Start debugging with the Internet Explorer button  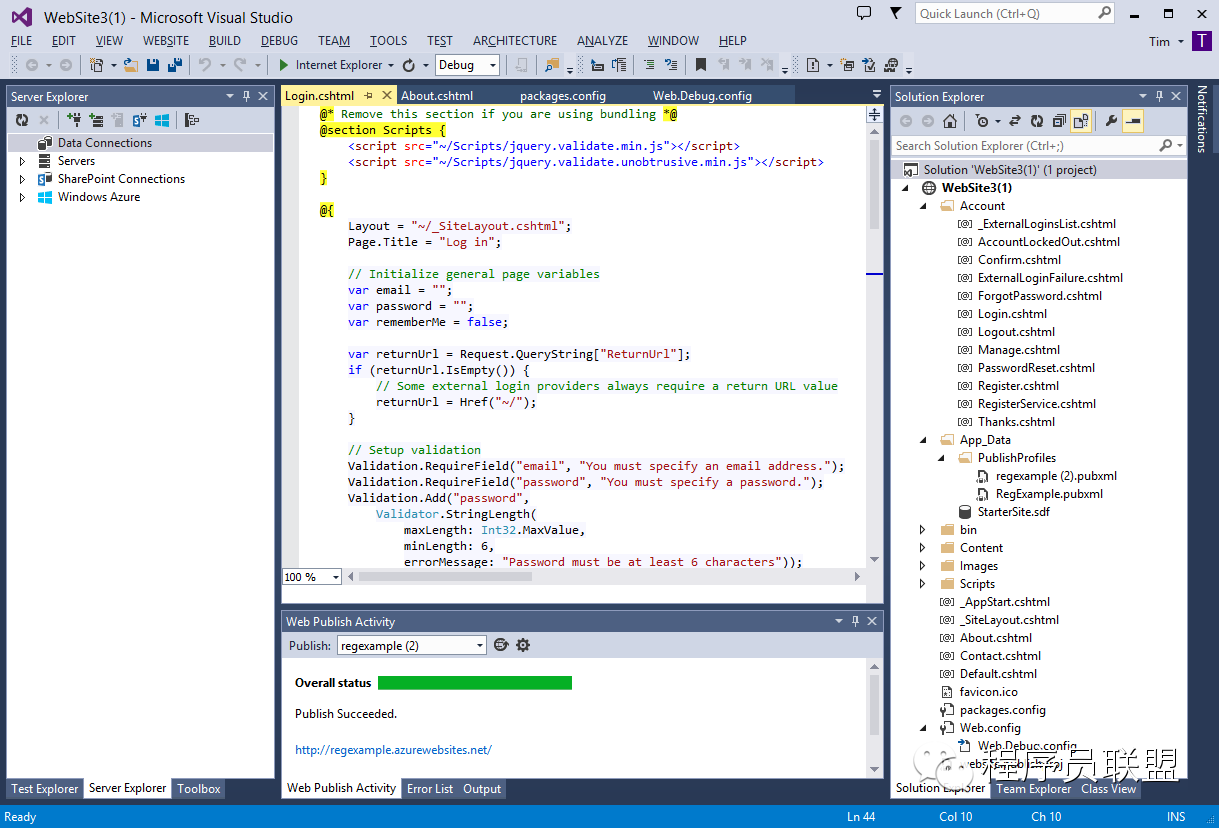(x=329, y=65)
